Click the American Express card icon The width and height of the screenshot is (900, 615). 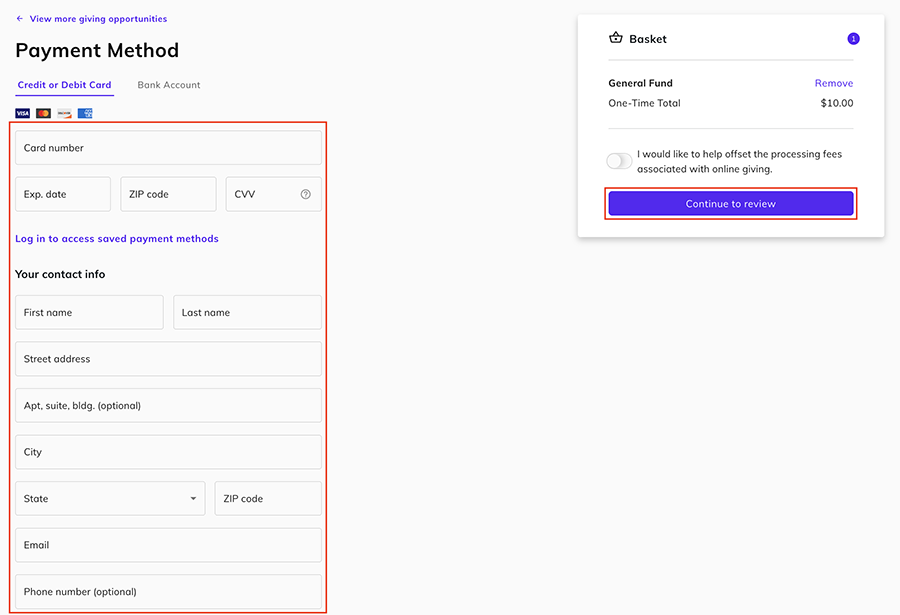click(x=85, y=113)
